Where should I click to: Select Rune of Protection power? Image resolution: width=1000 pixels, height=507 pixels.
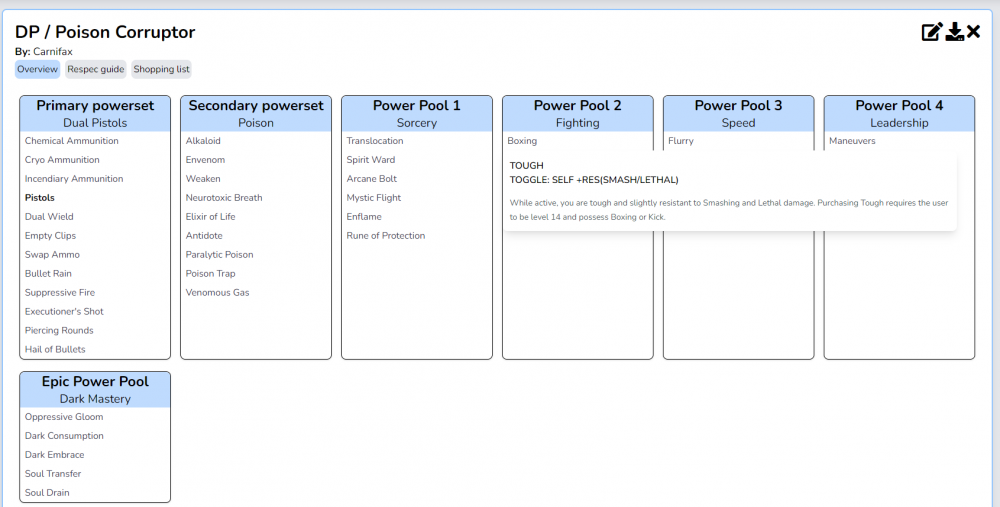[x=385, y=236]
